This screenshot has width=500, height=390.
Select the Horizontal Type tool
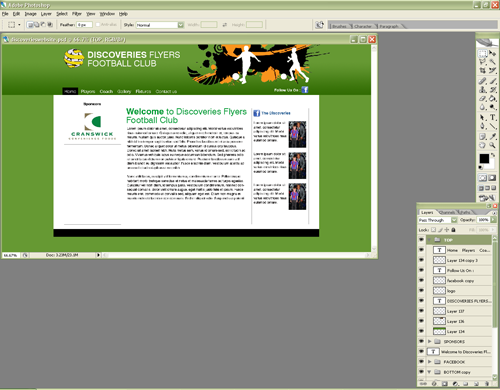pos(492,117)
